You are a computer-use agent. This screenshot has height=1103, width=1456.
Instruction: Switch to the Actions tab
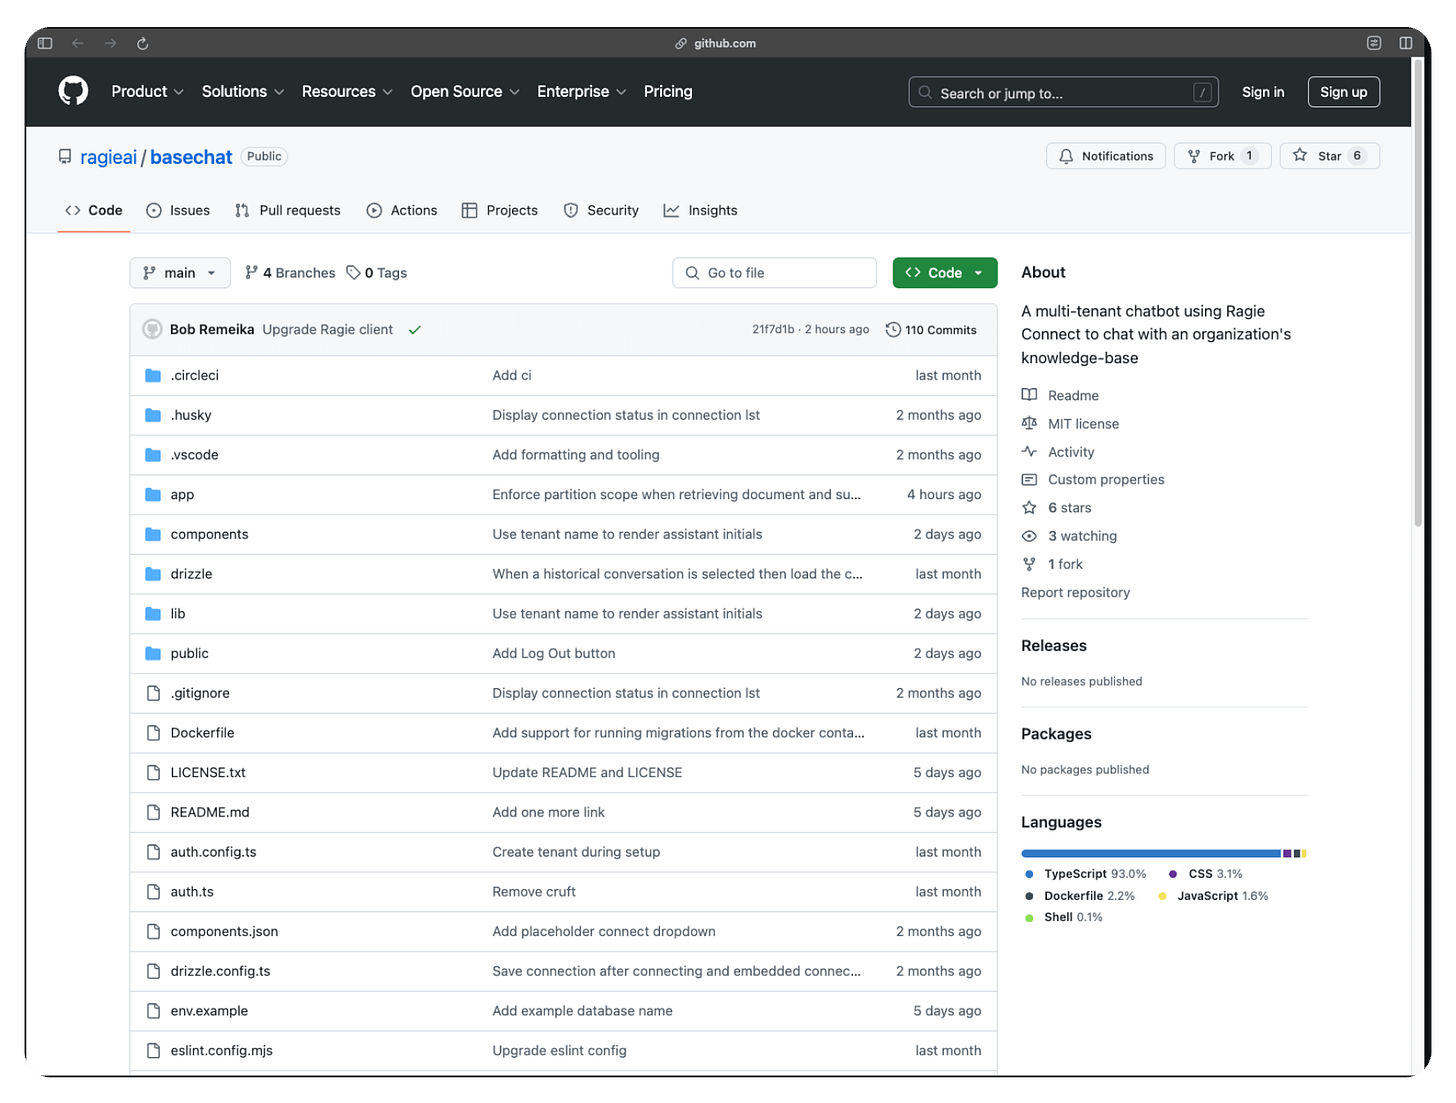tap(402, 210)
